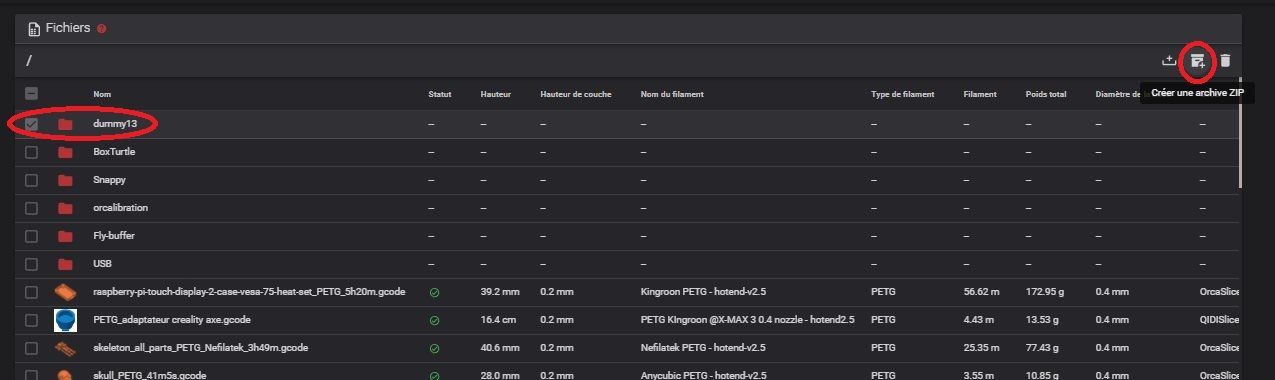
Task: Open the orcalibration folder name
Action: [119, 208]
